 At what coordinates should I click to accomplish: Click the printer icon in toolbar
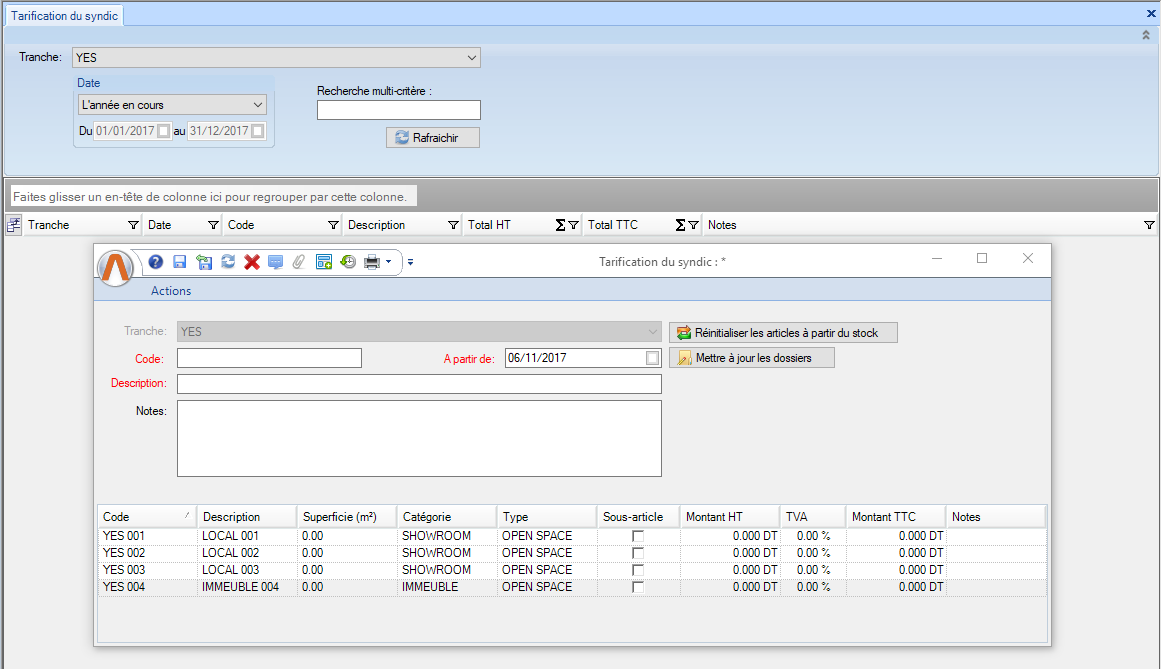pos(372,262)
